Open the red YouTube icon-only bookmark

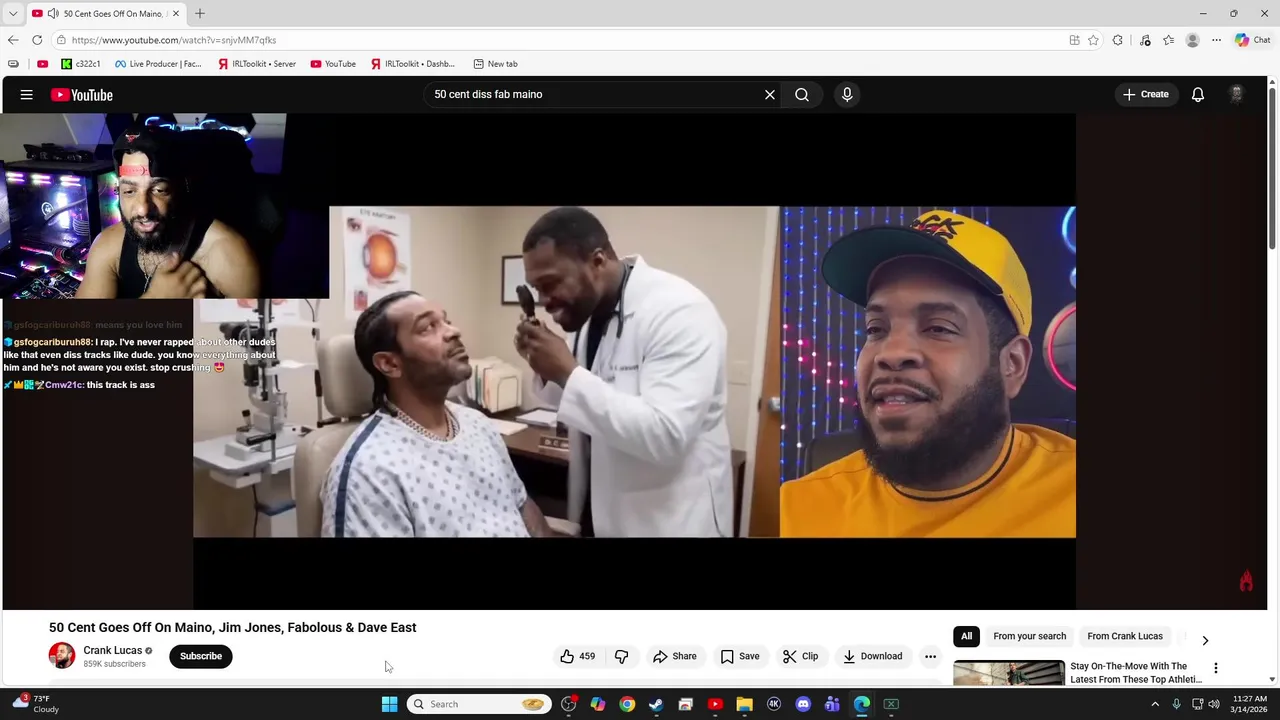coord(42,64)
